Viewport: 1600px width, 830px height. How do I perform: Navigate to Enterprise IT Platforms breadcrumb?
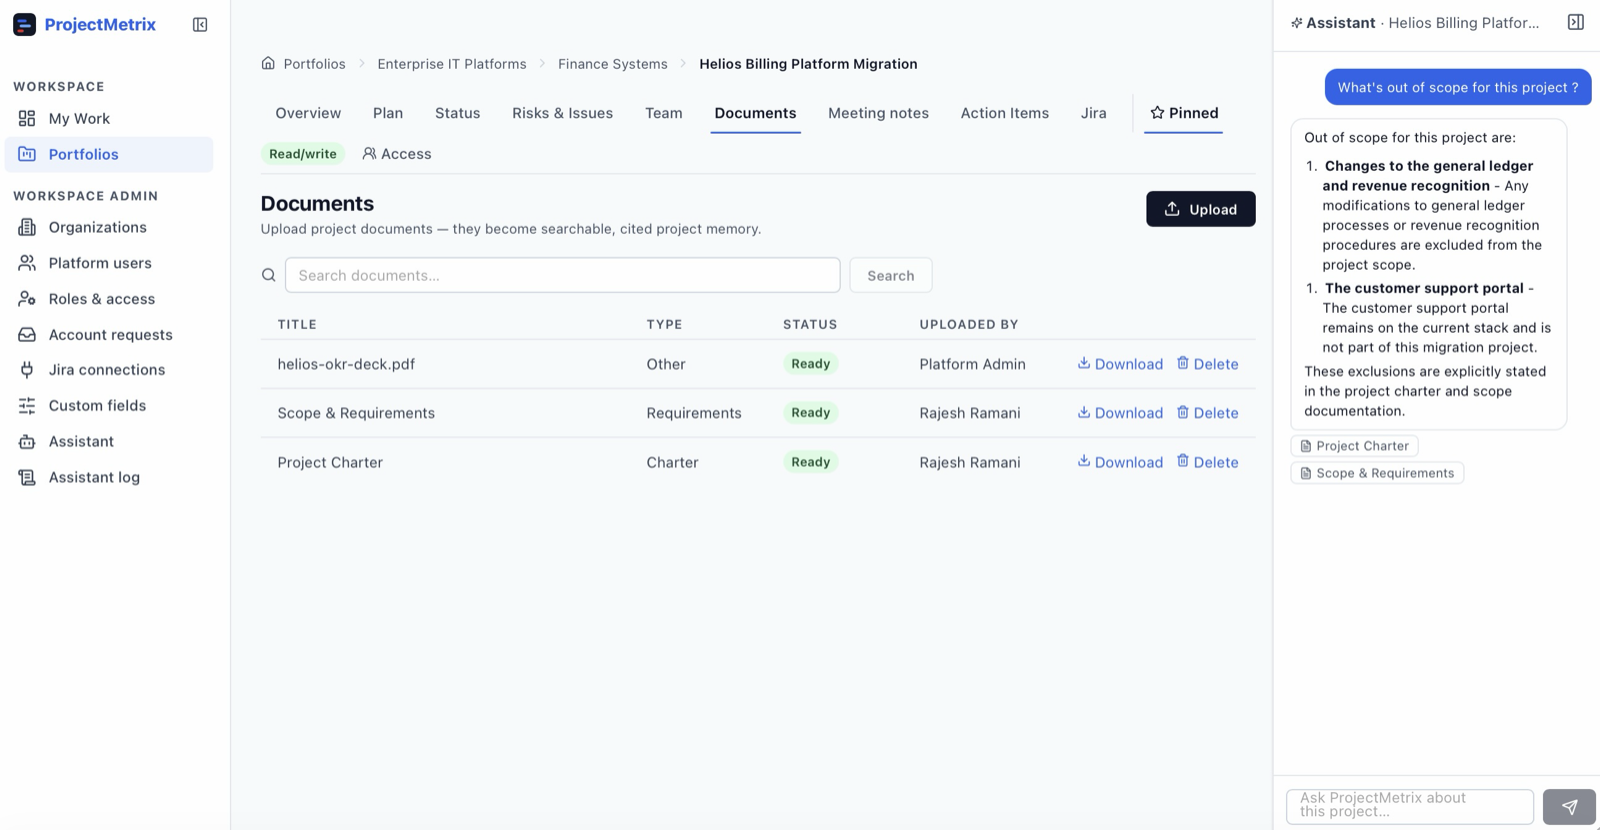pos(452,64)
